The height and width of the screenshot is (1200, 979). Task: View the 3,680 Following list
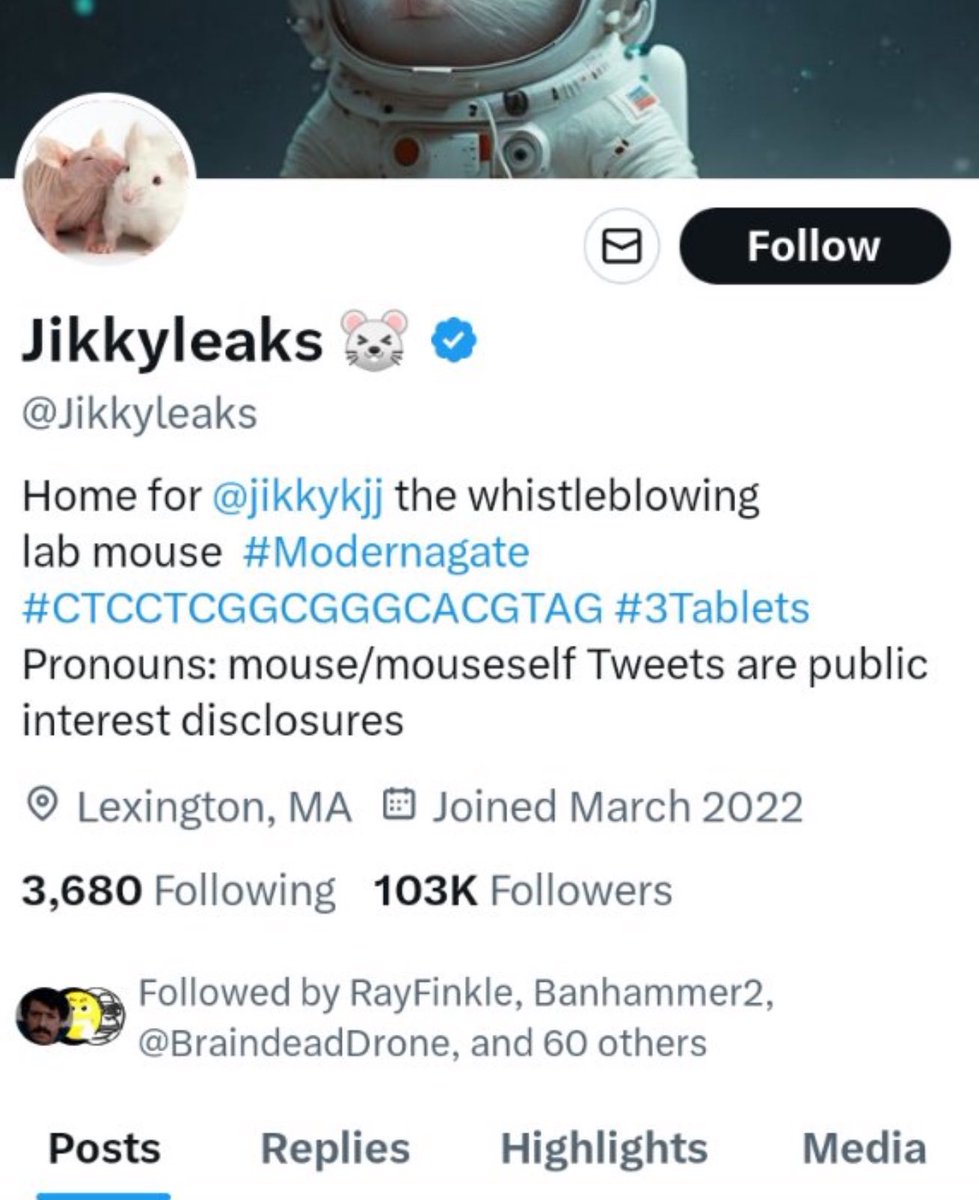coord(179,890)
